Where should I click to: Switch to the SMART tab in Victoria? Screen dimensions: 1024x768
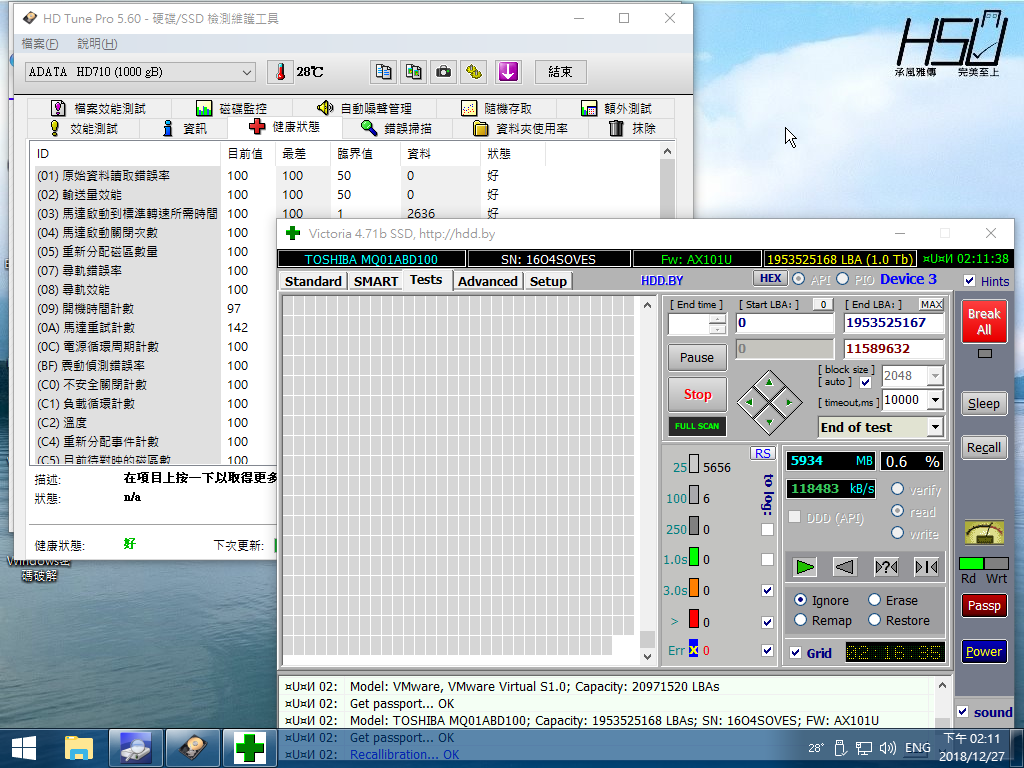pyautogui.click(x=376, y=281)
